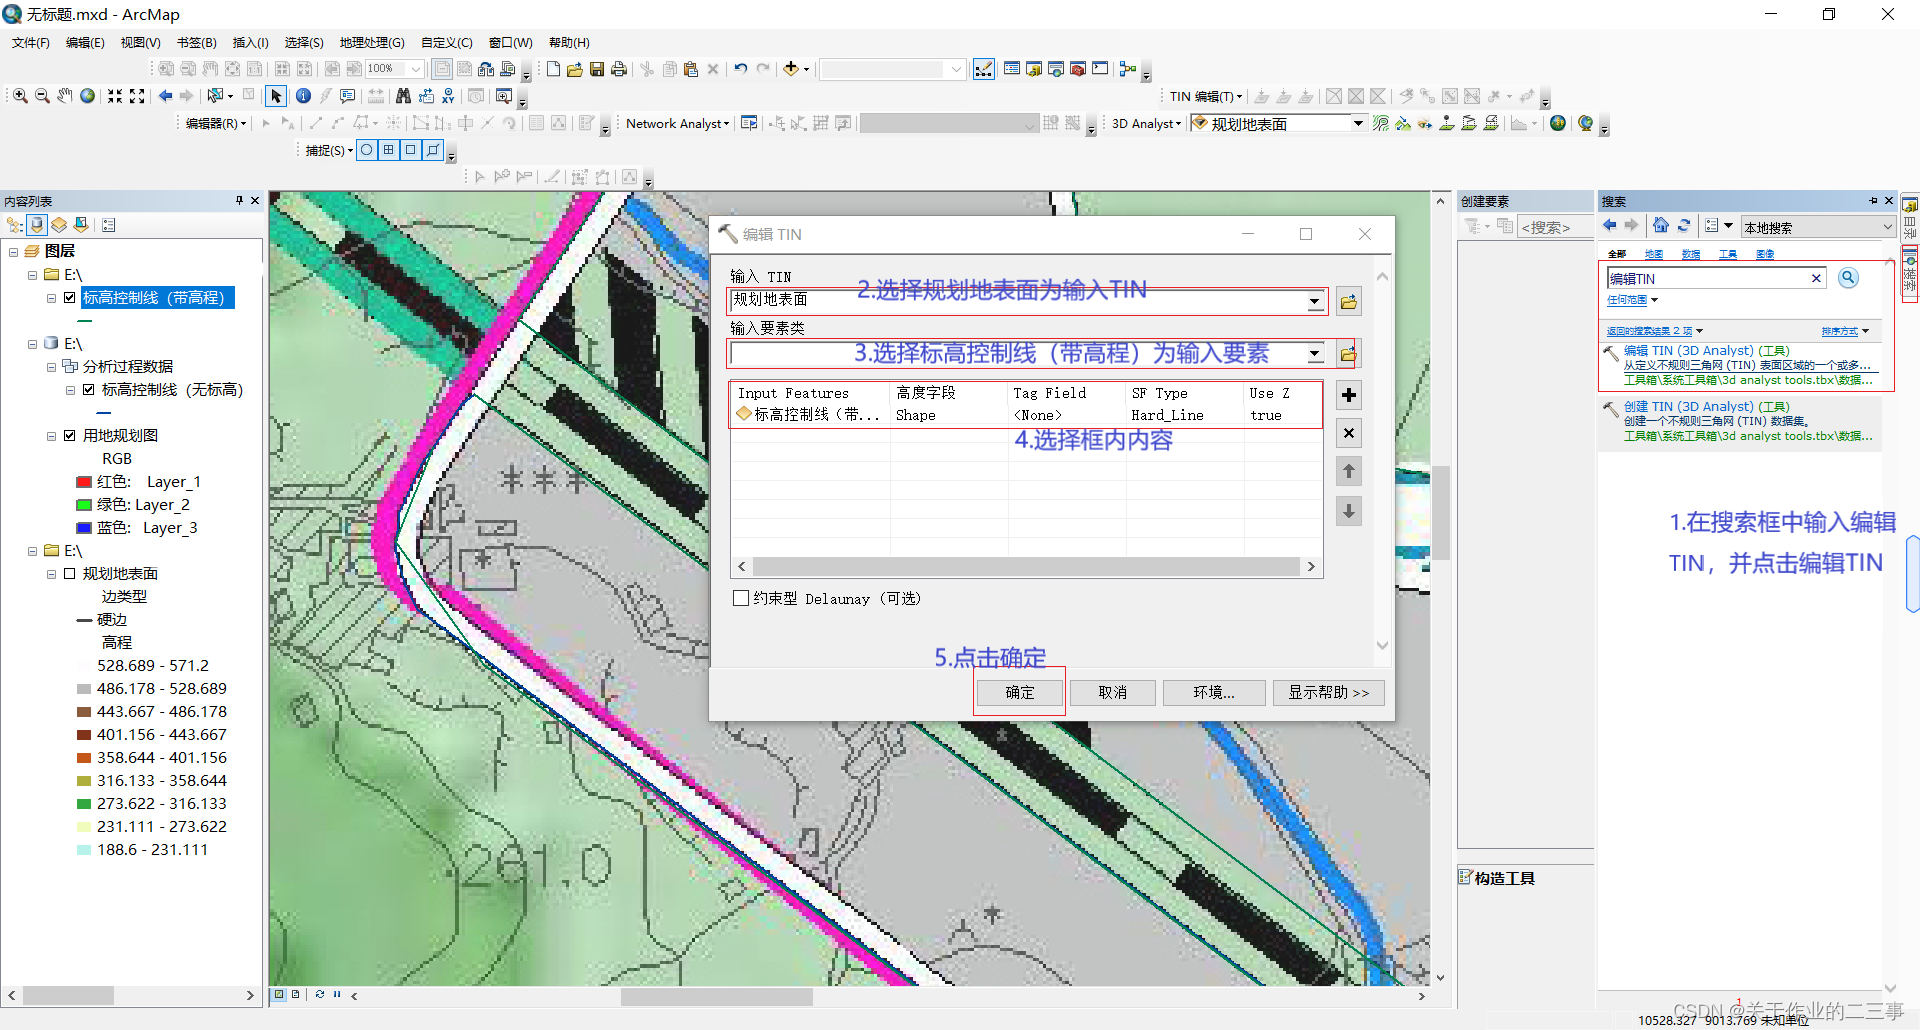Switch to the 图层 tab in the search panel
Viewport: 1920px width, 1030px height.
pos(1654,253)
